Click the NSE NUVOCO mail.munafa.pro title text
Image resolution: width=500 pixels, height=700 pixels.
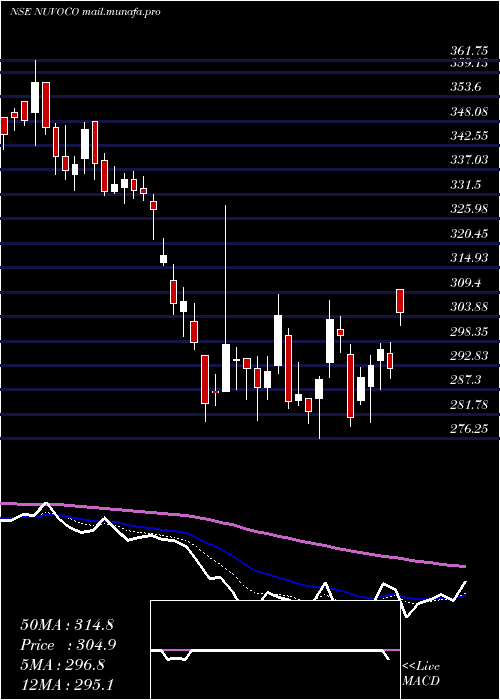[x=85, y=12]
